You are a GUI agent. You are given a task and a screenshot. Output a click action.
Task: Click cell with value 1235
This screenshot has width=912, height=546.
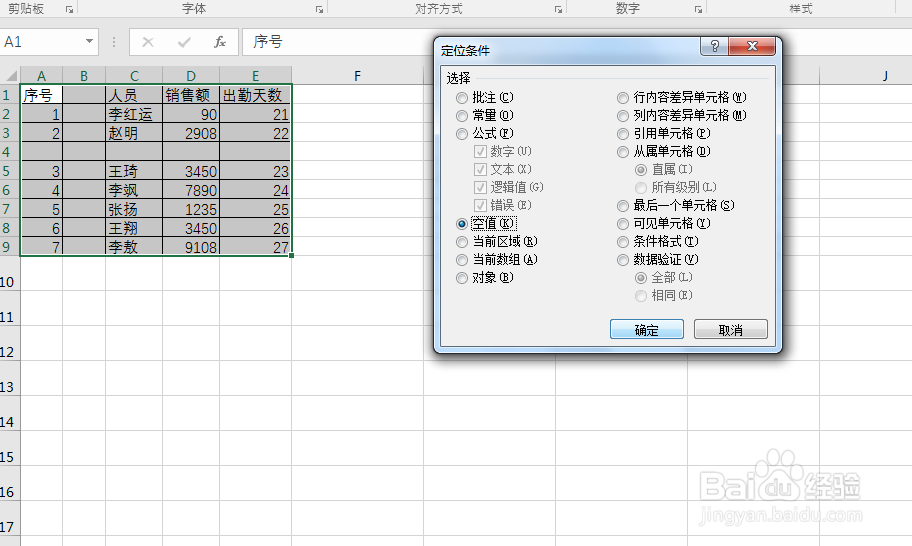191,209
